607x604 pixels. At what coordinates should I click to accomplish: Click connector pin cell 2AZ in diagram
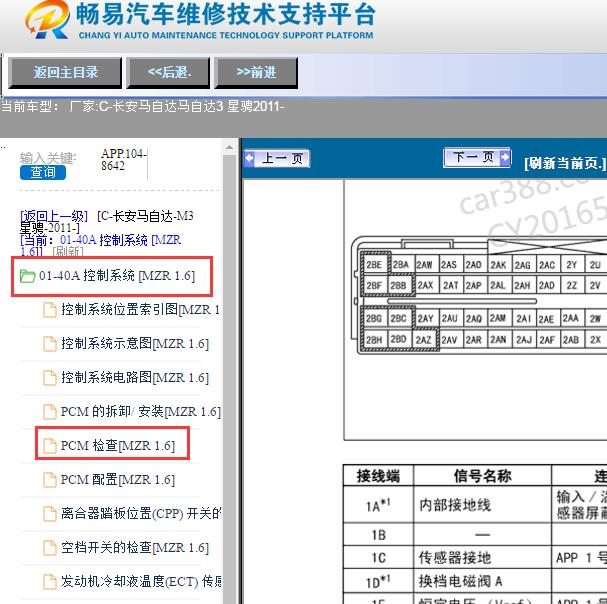424,340
